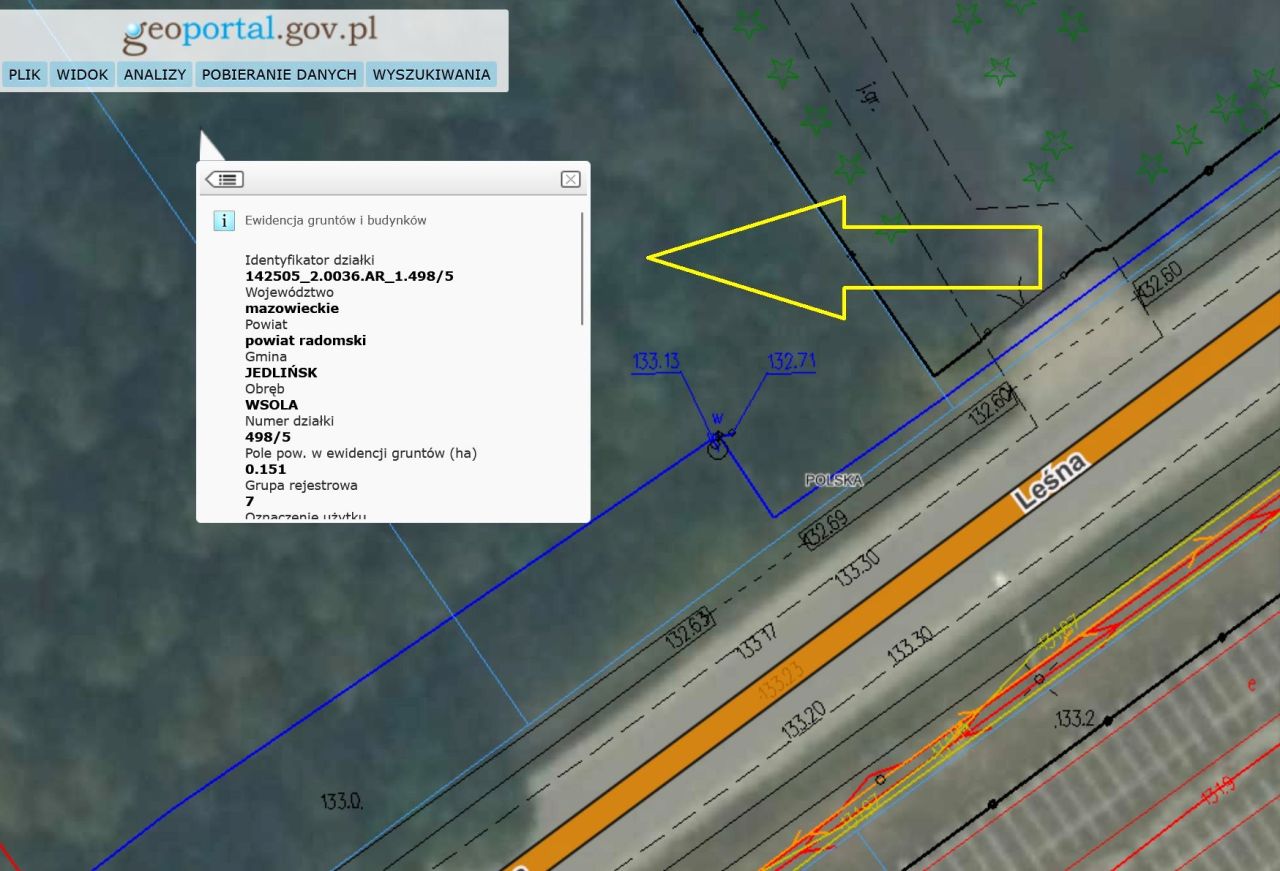Viewport: 1280px width, 871px height.
Task: Click the blue info icon beside Ewidencja gruntów
Action: coord(224,220)
